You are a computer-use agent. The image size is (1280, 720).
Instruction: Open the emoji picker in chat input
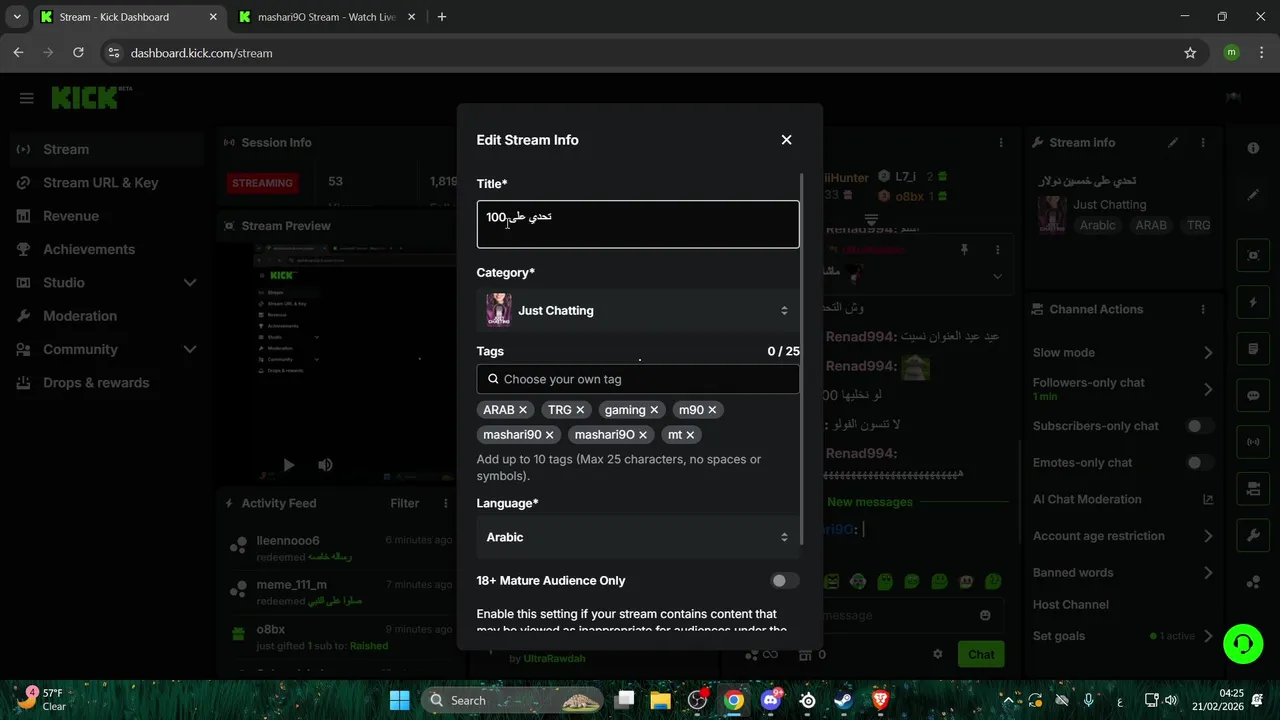coord(985,615)
